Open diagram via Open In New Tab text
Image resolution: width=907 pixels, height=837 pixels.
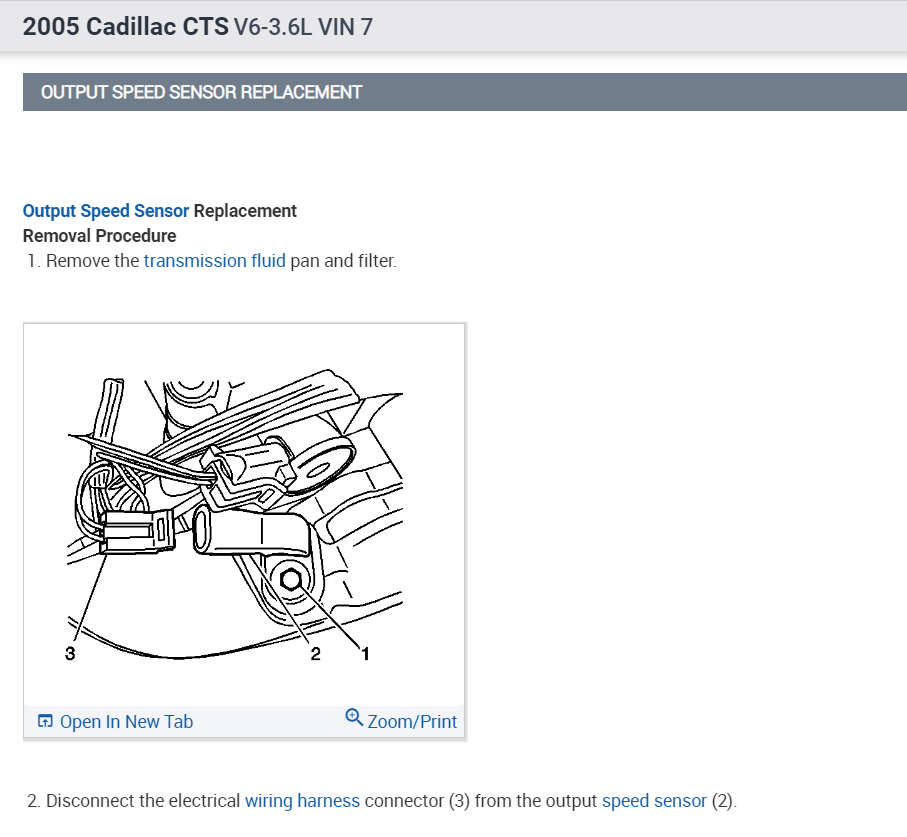pos(126,721)
